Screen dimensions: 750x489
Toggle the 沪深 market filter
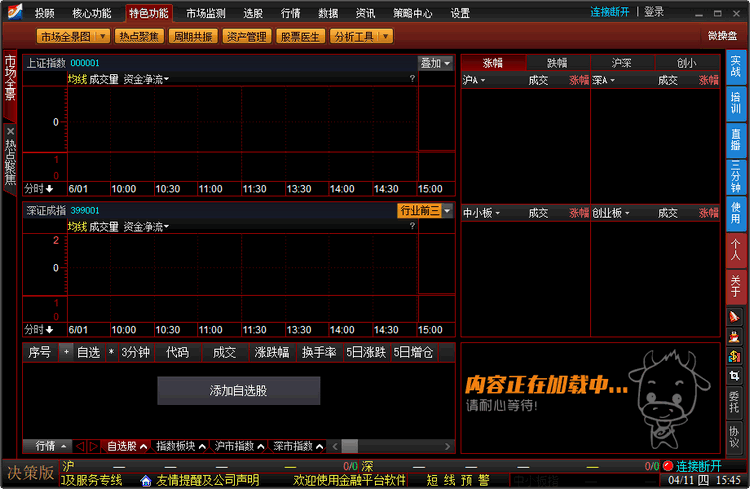622,63
